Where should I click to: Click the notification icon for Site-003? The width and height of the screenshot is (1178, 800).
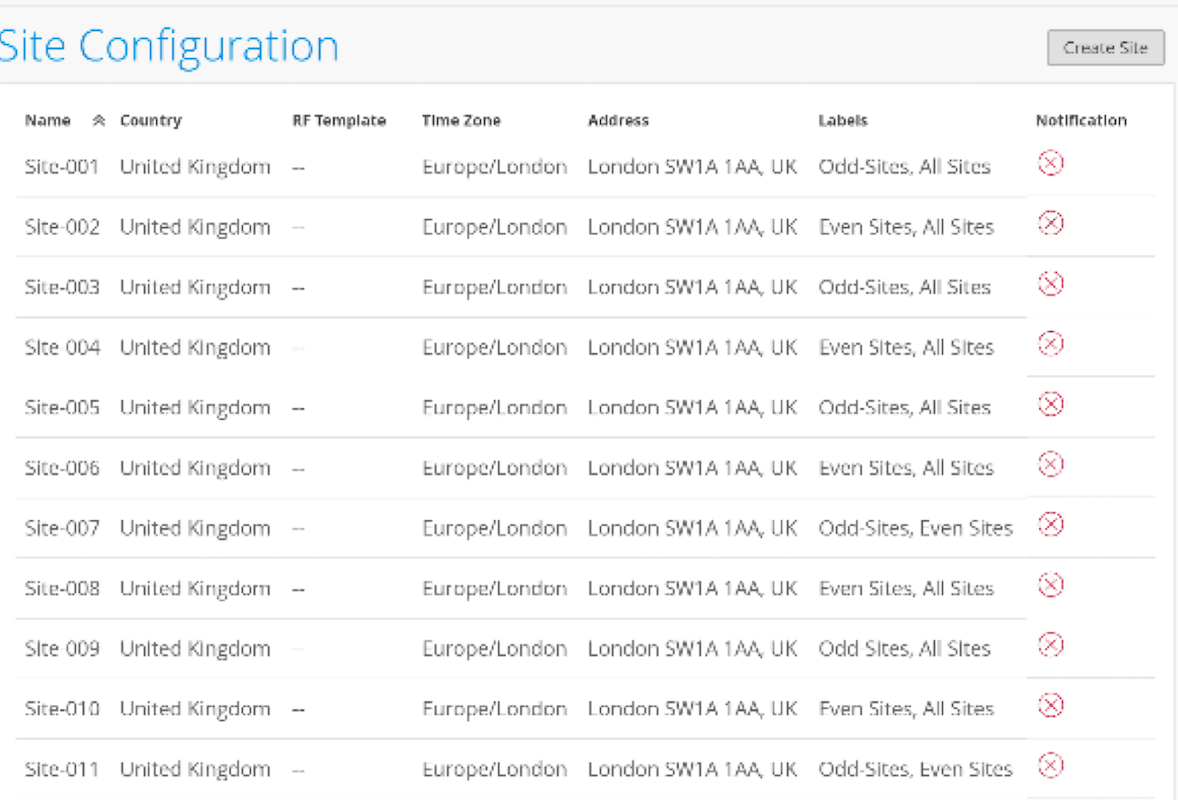click(x=1050, y=284)
